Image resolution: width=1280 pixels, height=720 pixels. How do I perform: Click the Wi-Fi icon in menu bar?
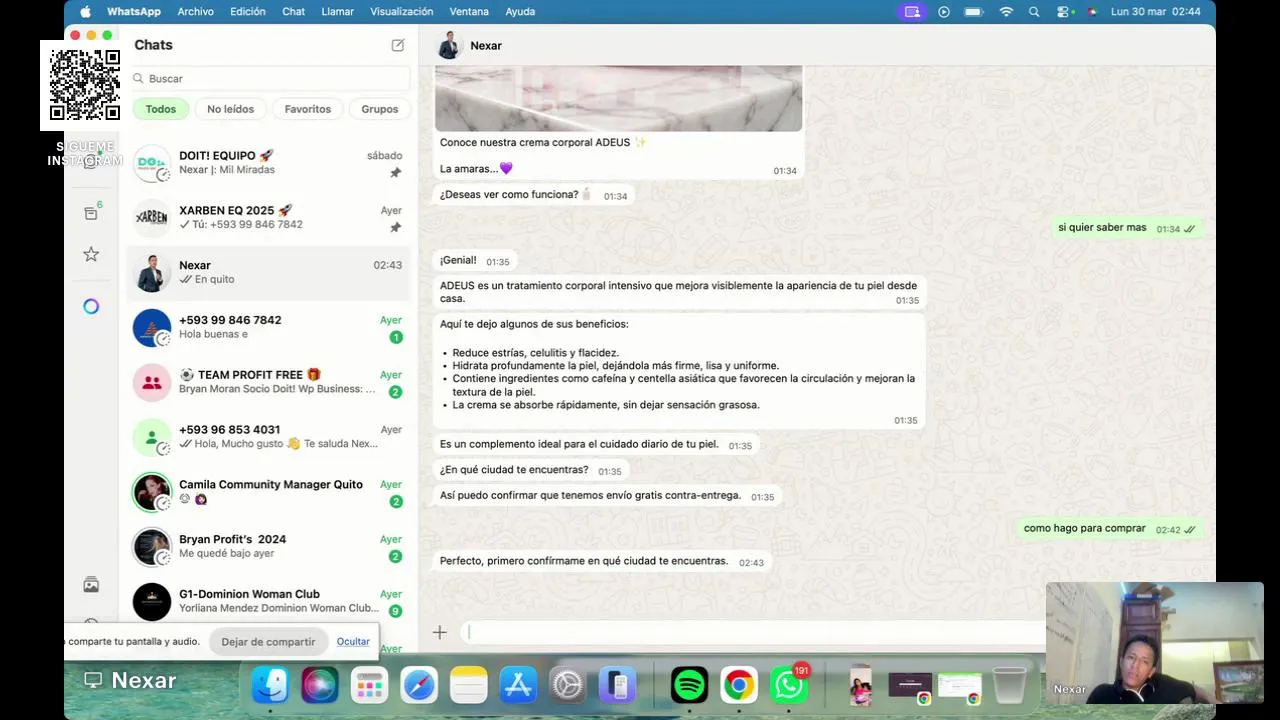(1006, 12)
